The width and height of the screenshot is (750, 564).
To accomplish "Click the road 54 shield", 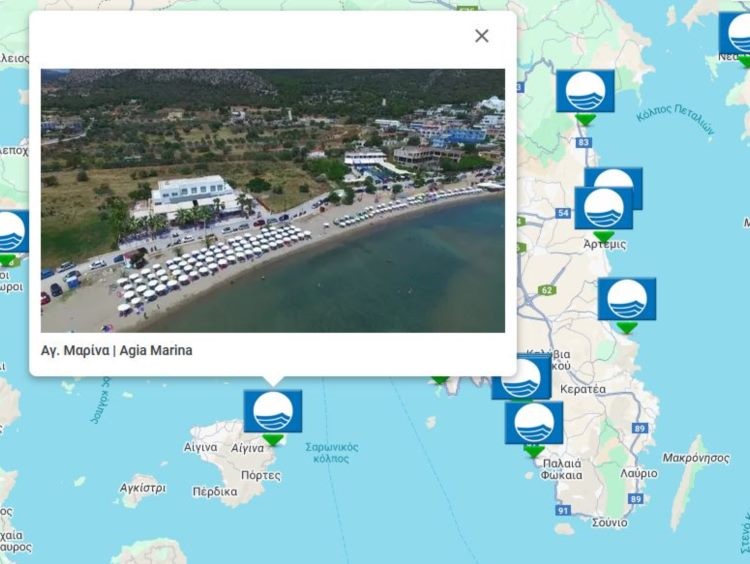I will tap(563, 213).
